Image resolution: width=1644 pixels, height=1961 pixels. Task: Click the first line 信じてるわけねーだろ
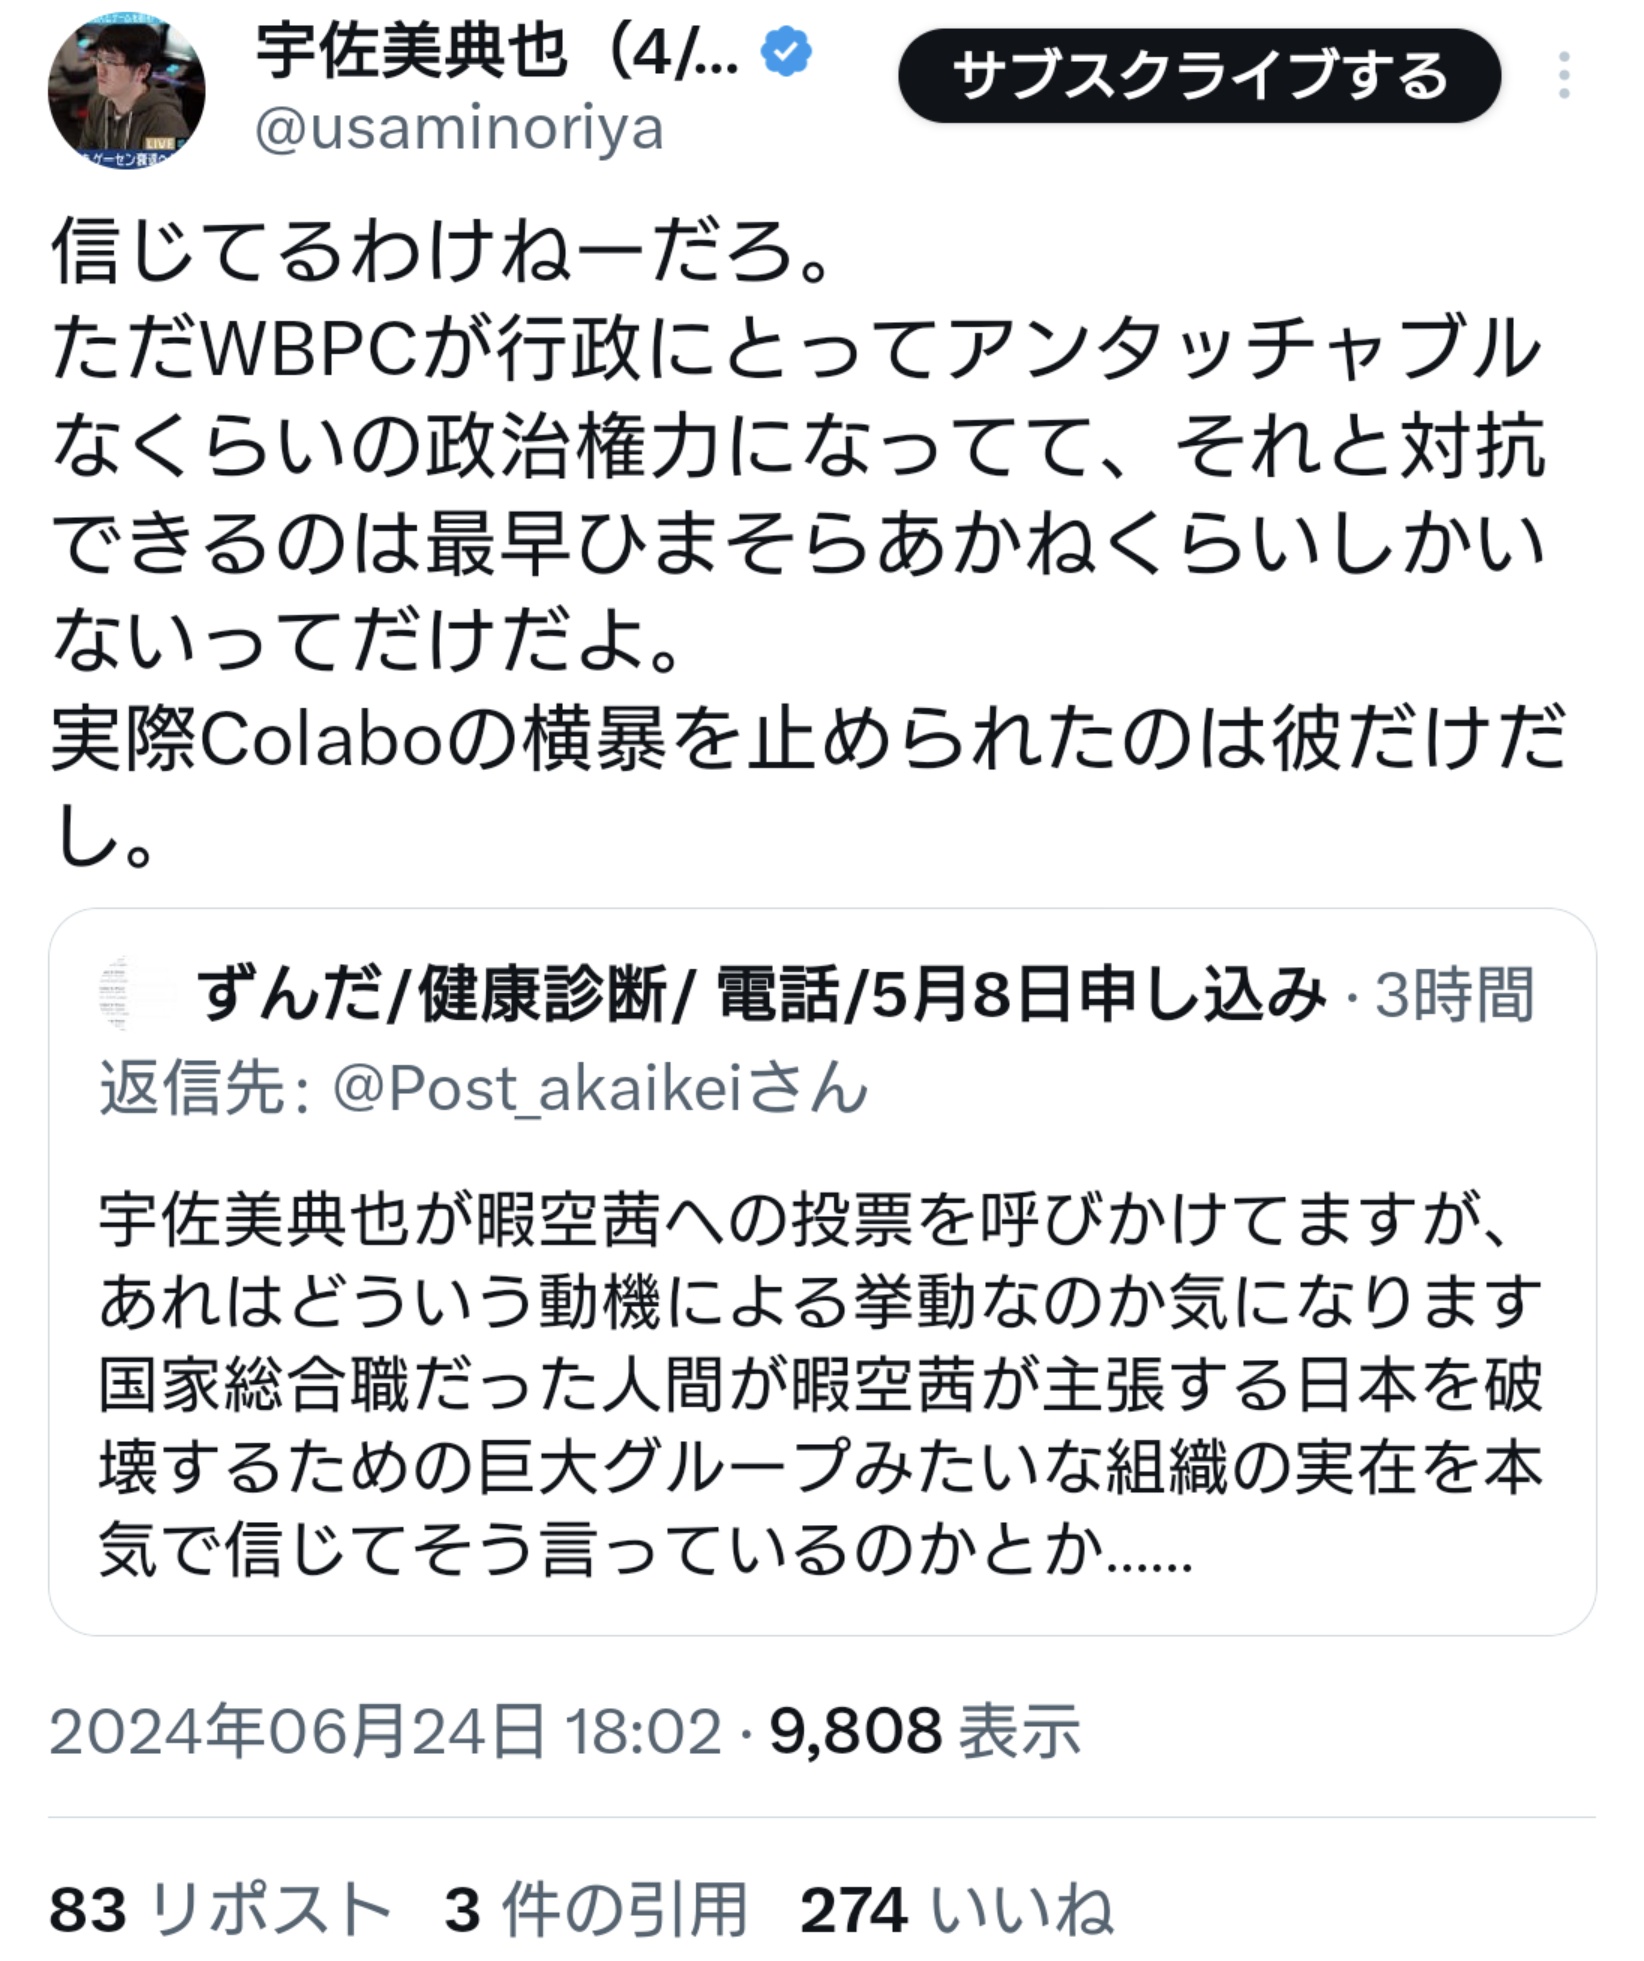(442, 250)
